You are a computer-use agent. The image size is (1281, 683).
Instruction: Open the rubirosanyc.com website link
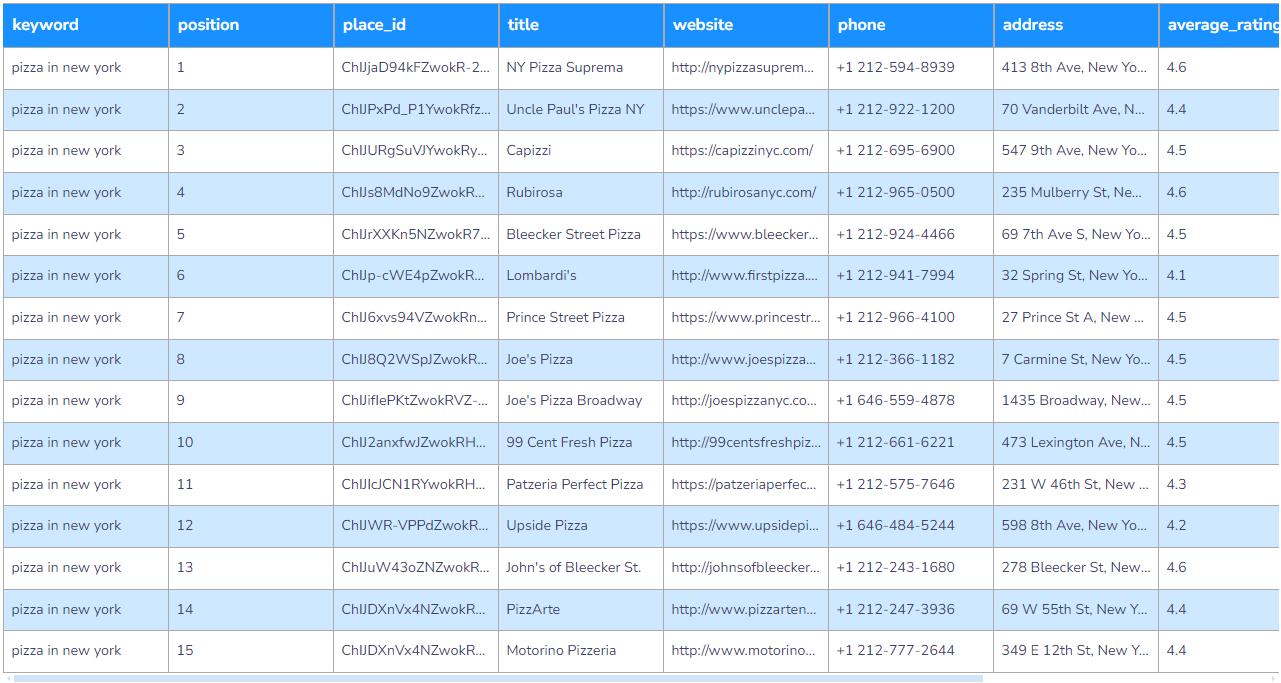[x=743, y=193]
